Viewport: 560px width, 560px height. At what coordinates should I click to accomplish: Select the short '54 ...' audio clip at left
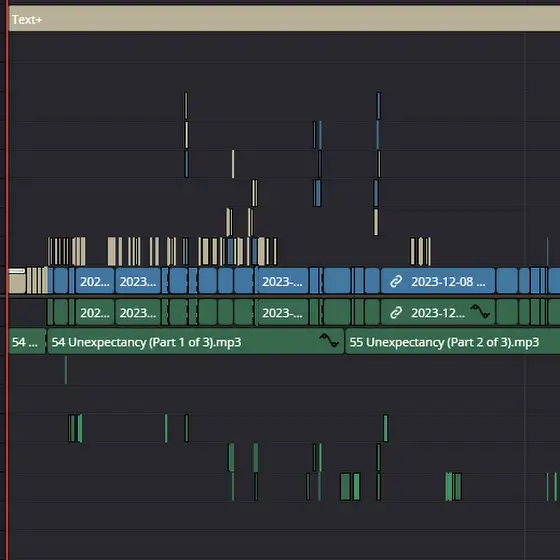(27, 342)
